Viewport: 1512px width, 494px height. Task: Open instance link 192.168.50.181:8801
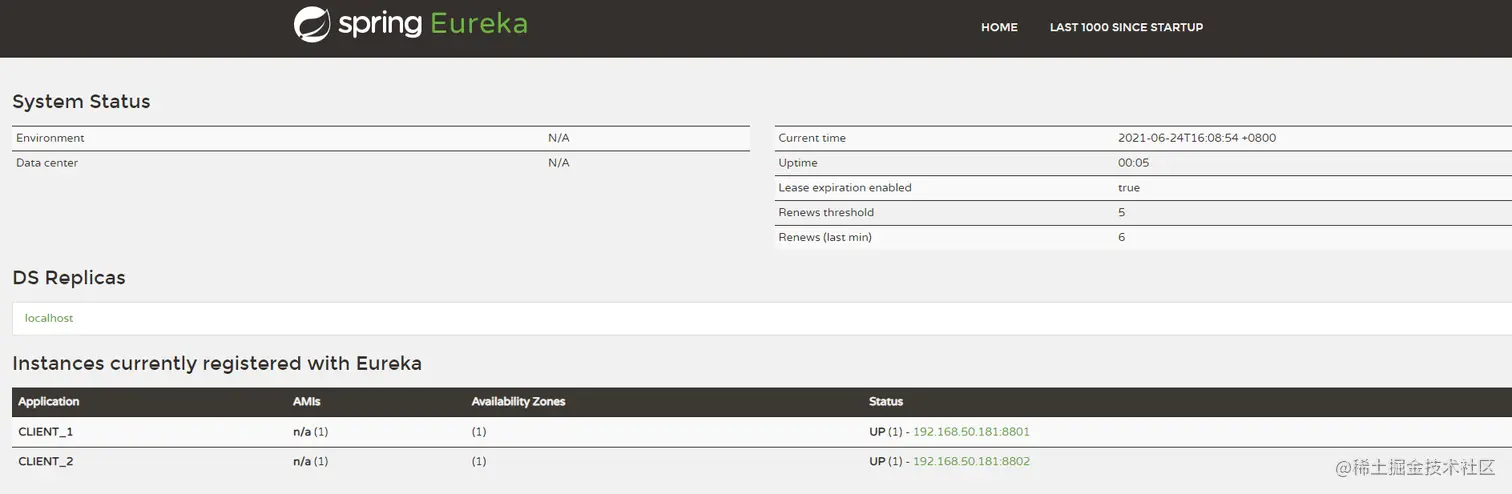[x=971, y=432]
